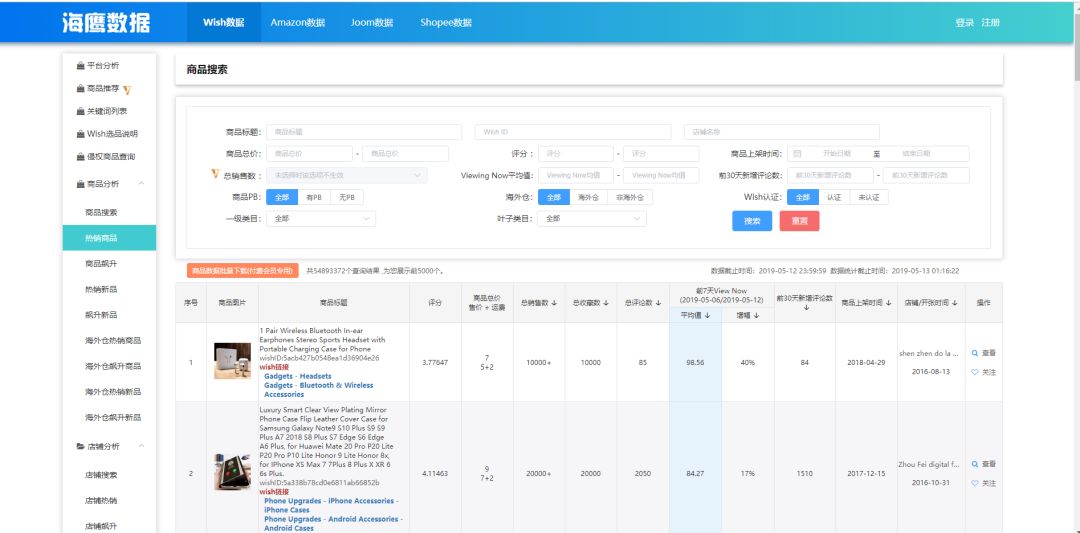This screenshot has width=1080, height=533.
Task: Open the 一级类目 dropdown
Action: [320, 218]
